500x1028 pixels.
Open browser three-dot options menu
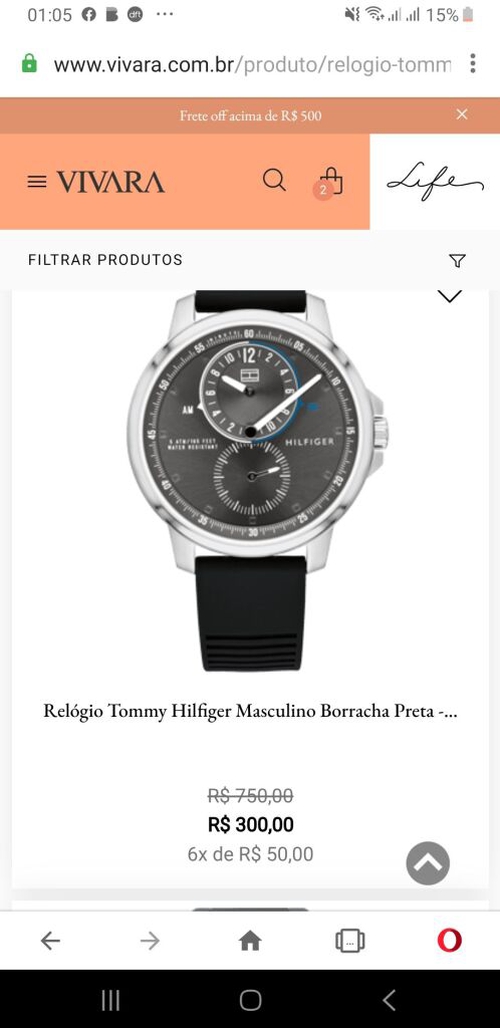pyautogui.click(x=472, y=64)
